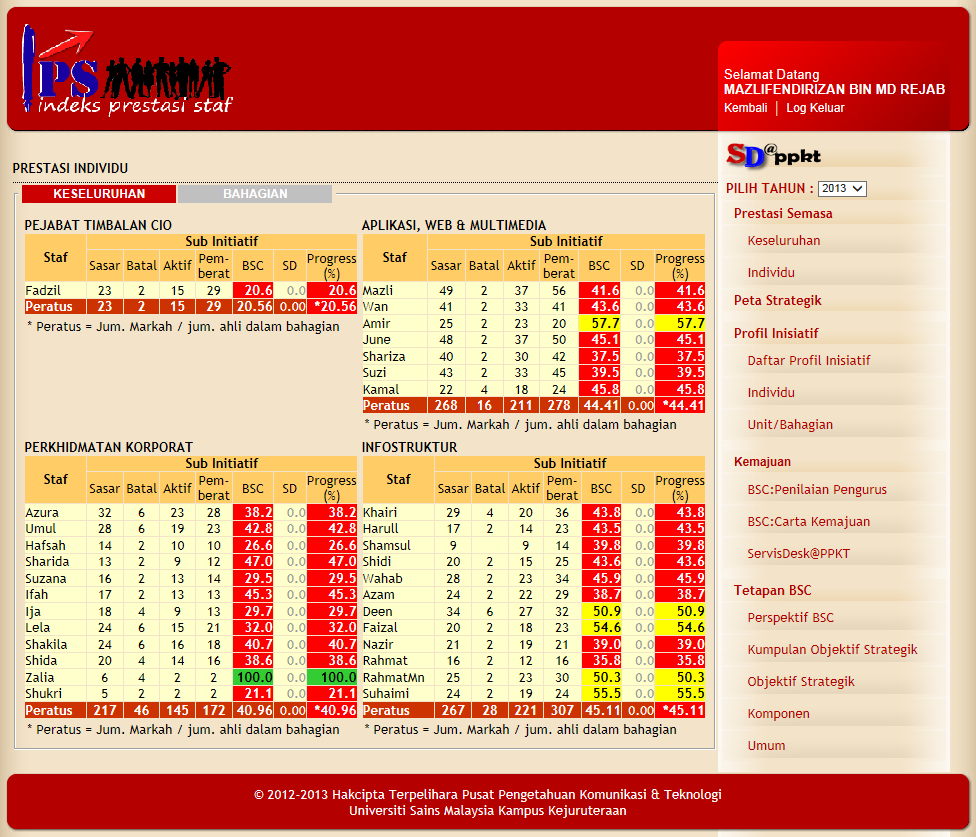Go to BSC:Carta Kemajuan

808,522
